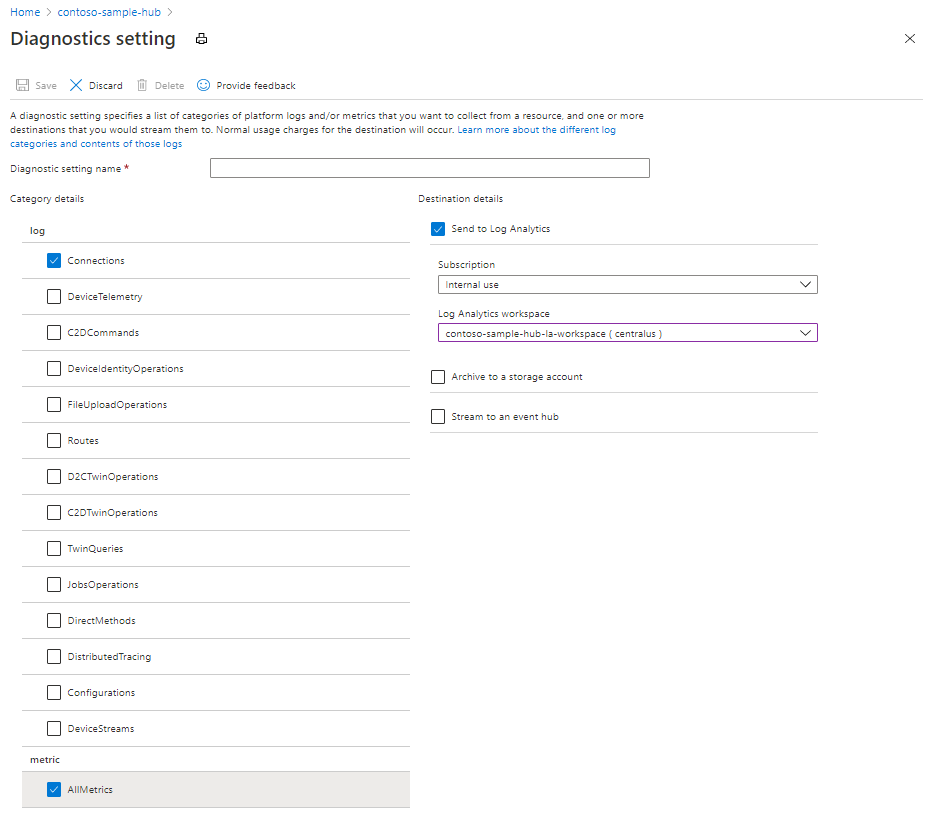Click the Save disk icon
Image resolution: width=932 pixels, height=831 pixels.
[x=23, y=85]
